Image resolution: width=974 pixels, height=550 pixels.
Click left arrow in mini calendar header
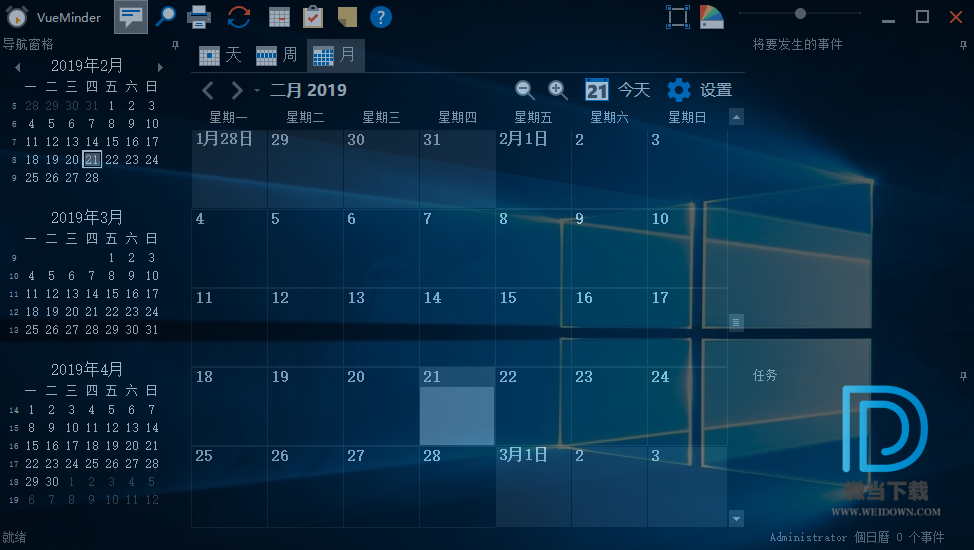click(17, 66)
